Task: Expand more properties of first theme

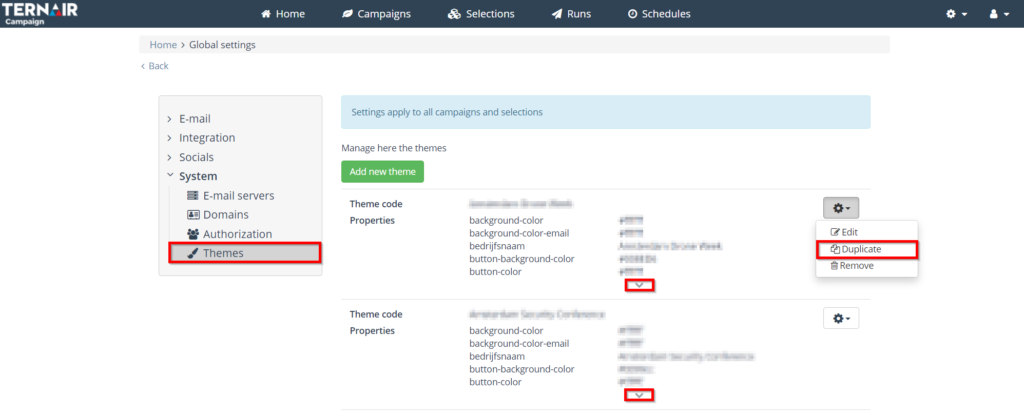Action: tap(638, 286)
